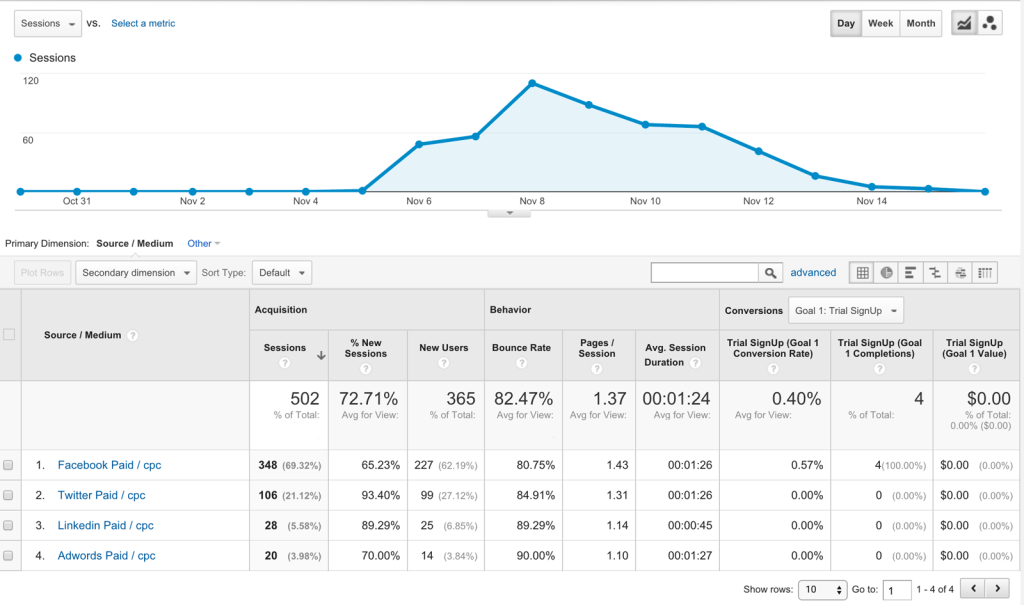The height and width of the screenshot is (605, 1024).
Task: Open the Secondary dimension dropdown
Action: pyautogui.click(x=136, y=272)
